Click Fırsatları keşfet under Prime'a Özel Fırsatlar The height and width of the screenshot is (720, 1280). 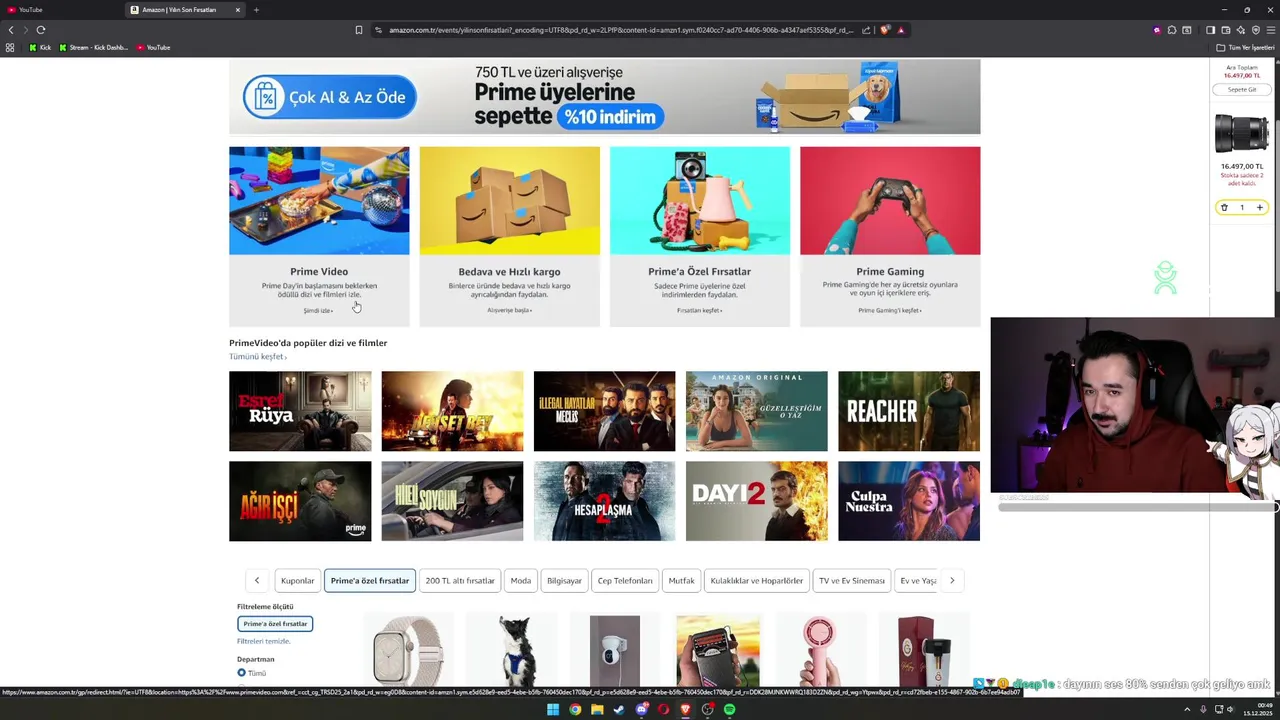click(x=699, y=310)
